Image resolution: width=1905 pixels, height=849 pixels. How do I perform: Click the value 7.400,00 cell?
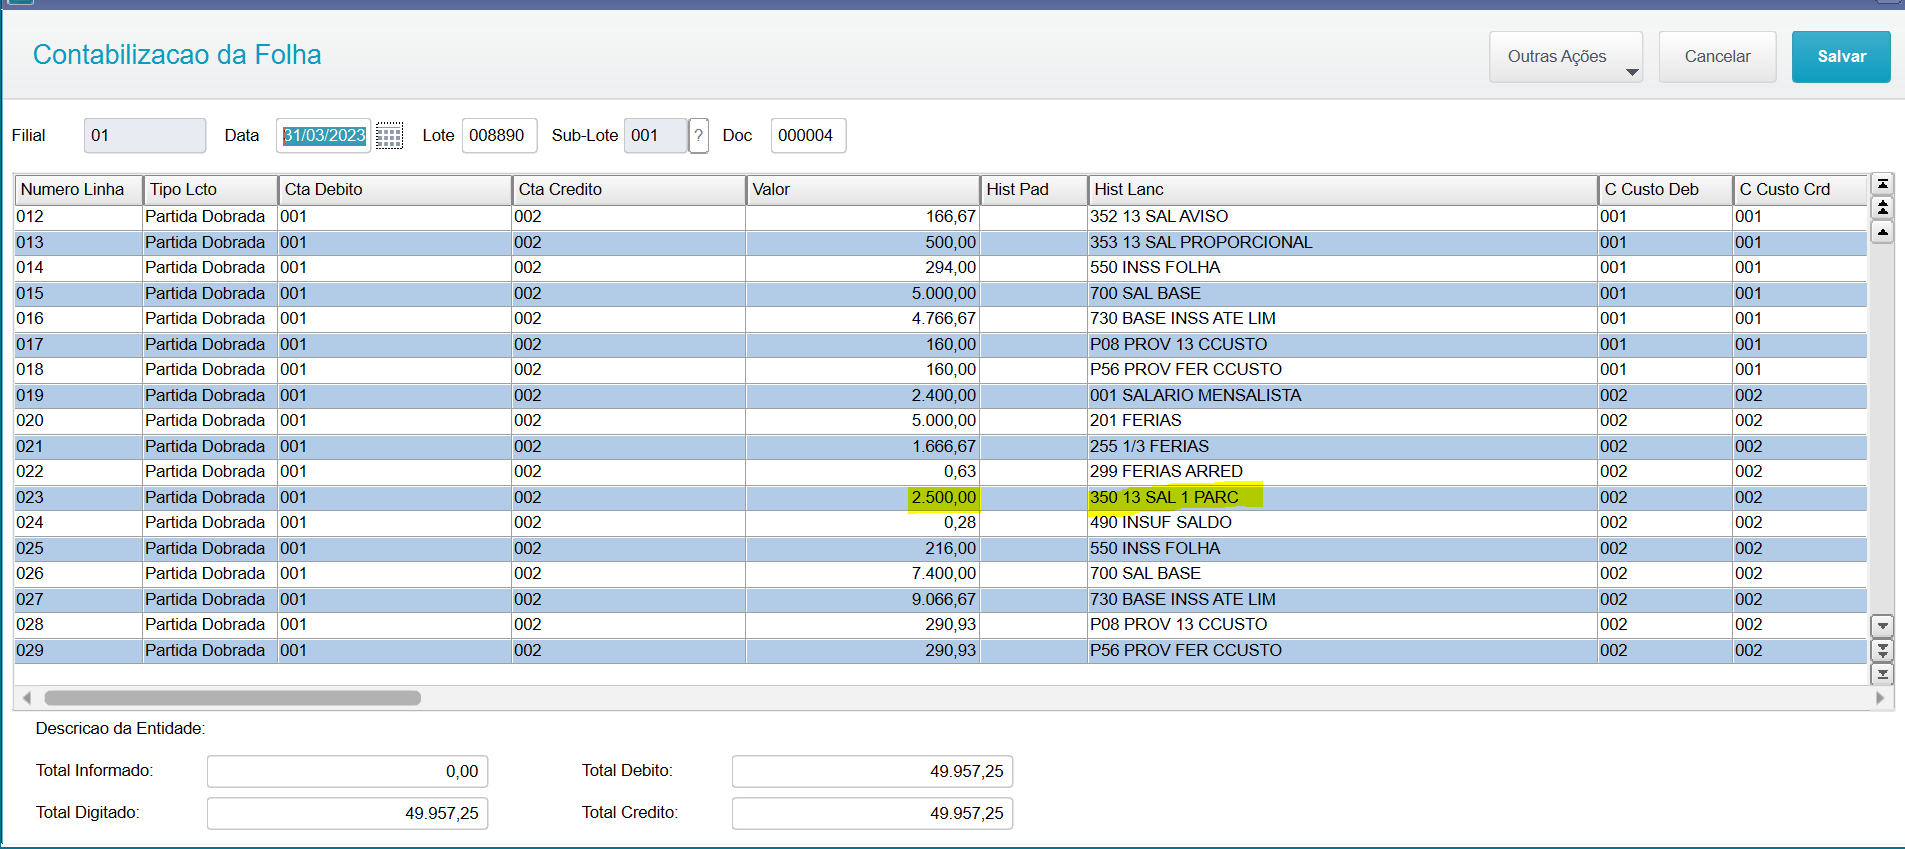(863, 574)
